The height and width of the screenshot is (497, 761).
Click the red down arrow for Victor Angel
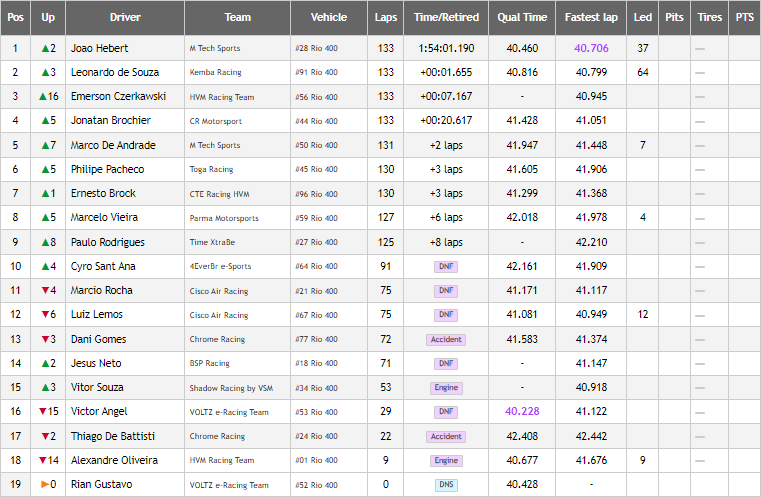[x=42, y=411]
